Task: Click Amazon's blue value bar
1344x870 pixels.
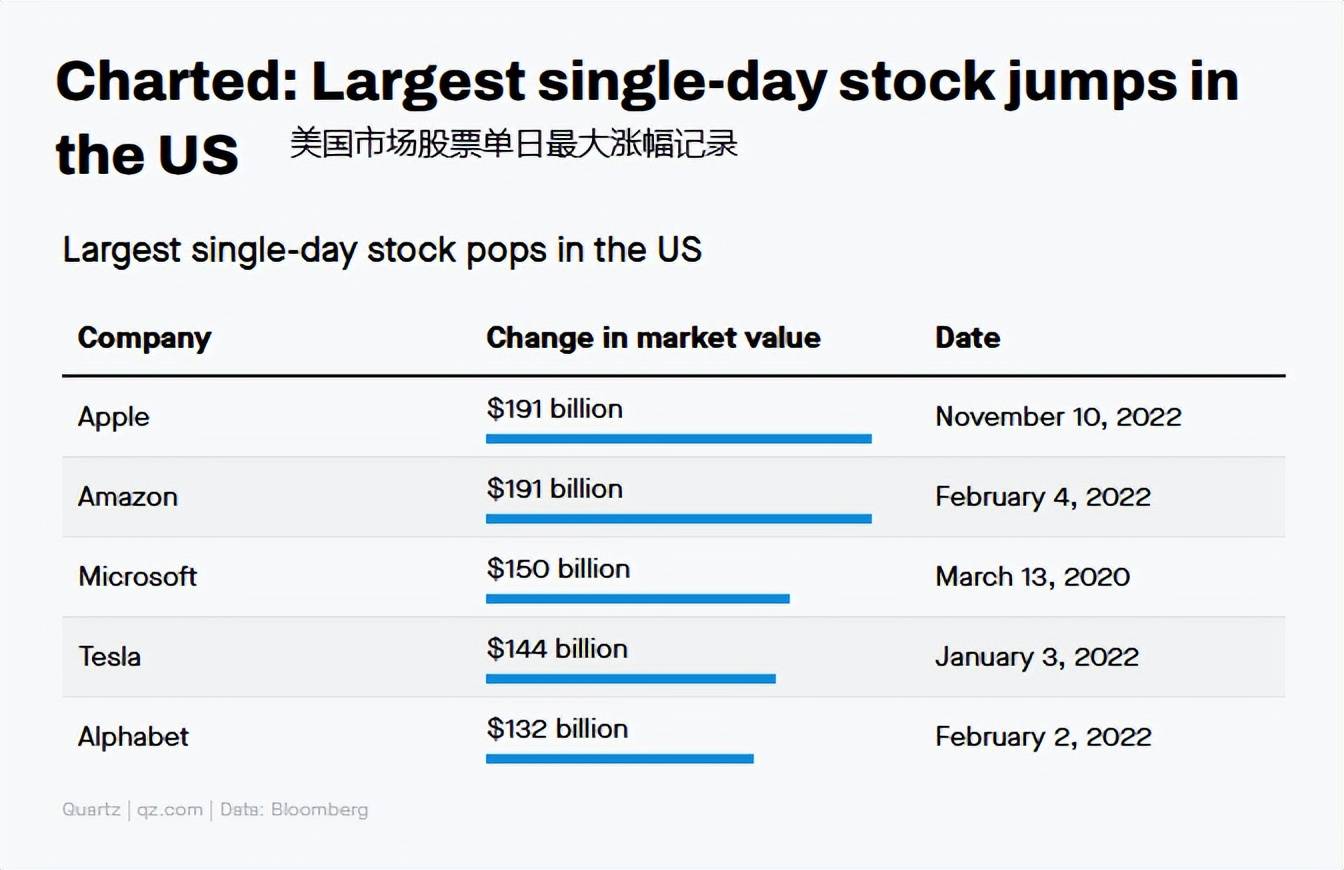Action: point(679,518)
